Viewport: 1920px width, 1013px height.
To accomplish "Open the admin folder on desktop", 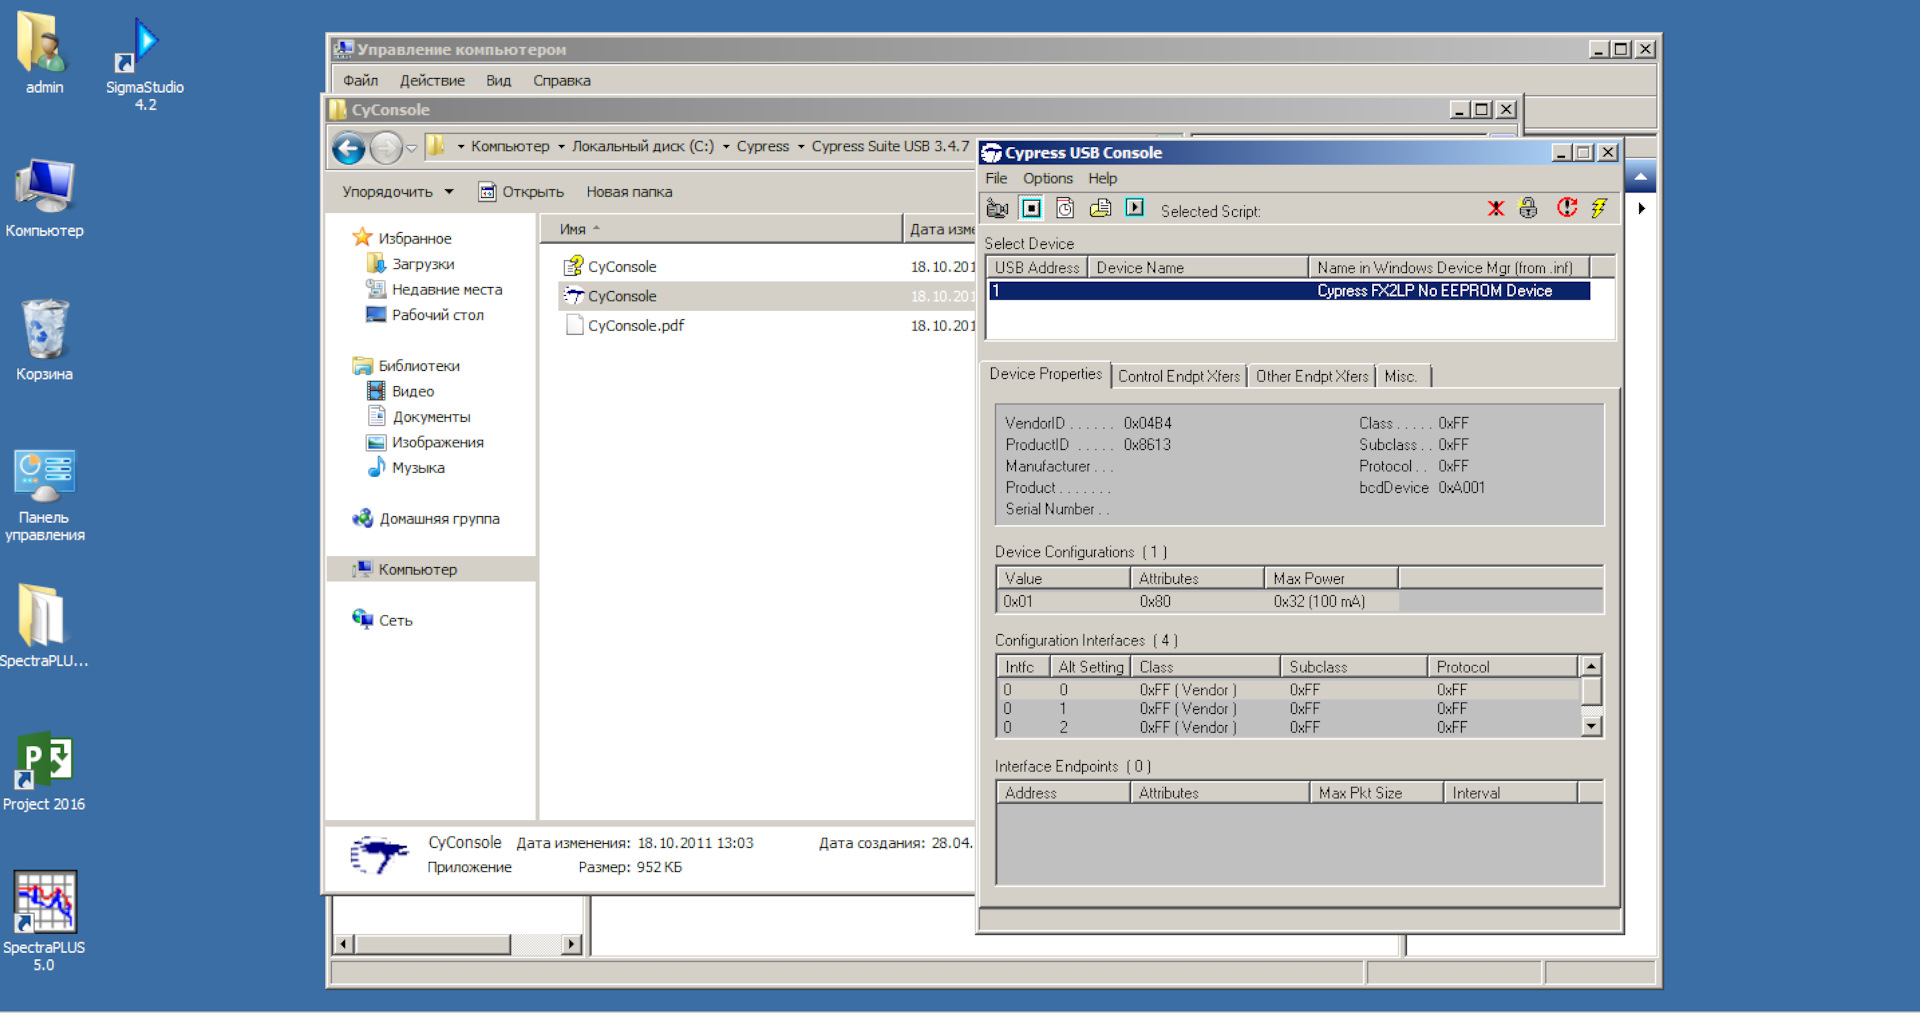I will (x=44, y=53).
